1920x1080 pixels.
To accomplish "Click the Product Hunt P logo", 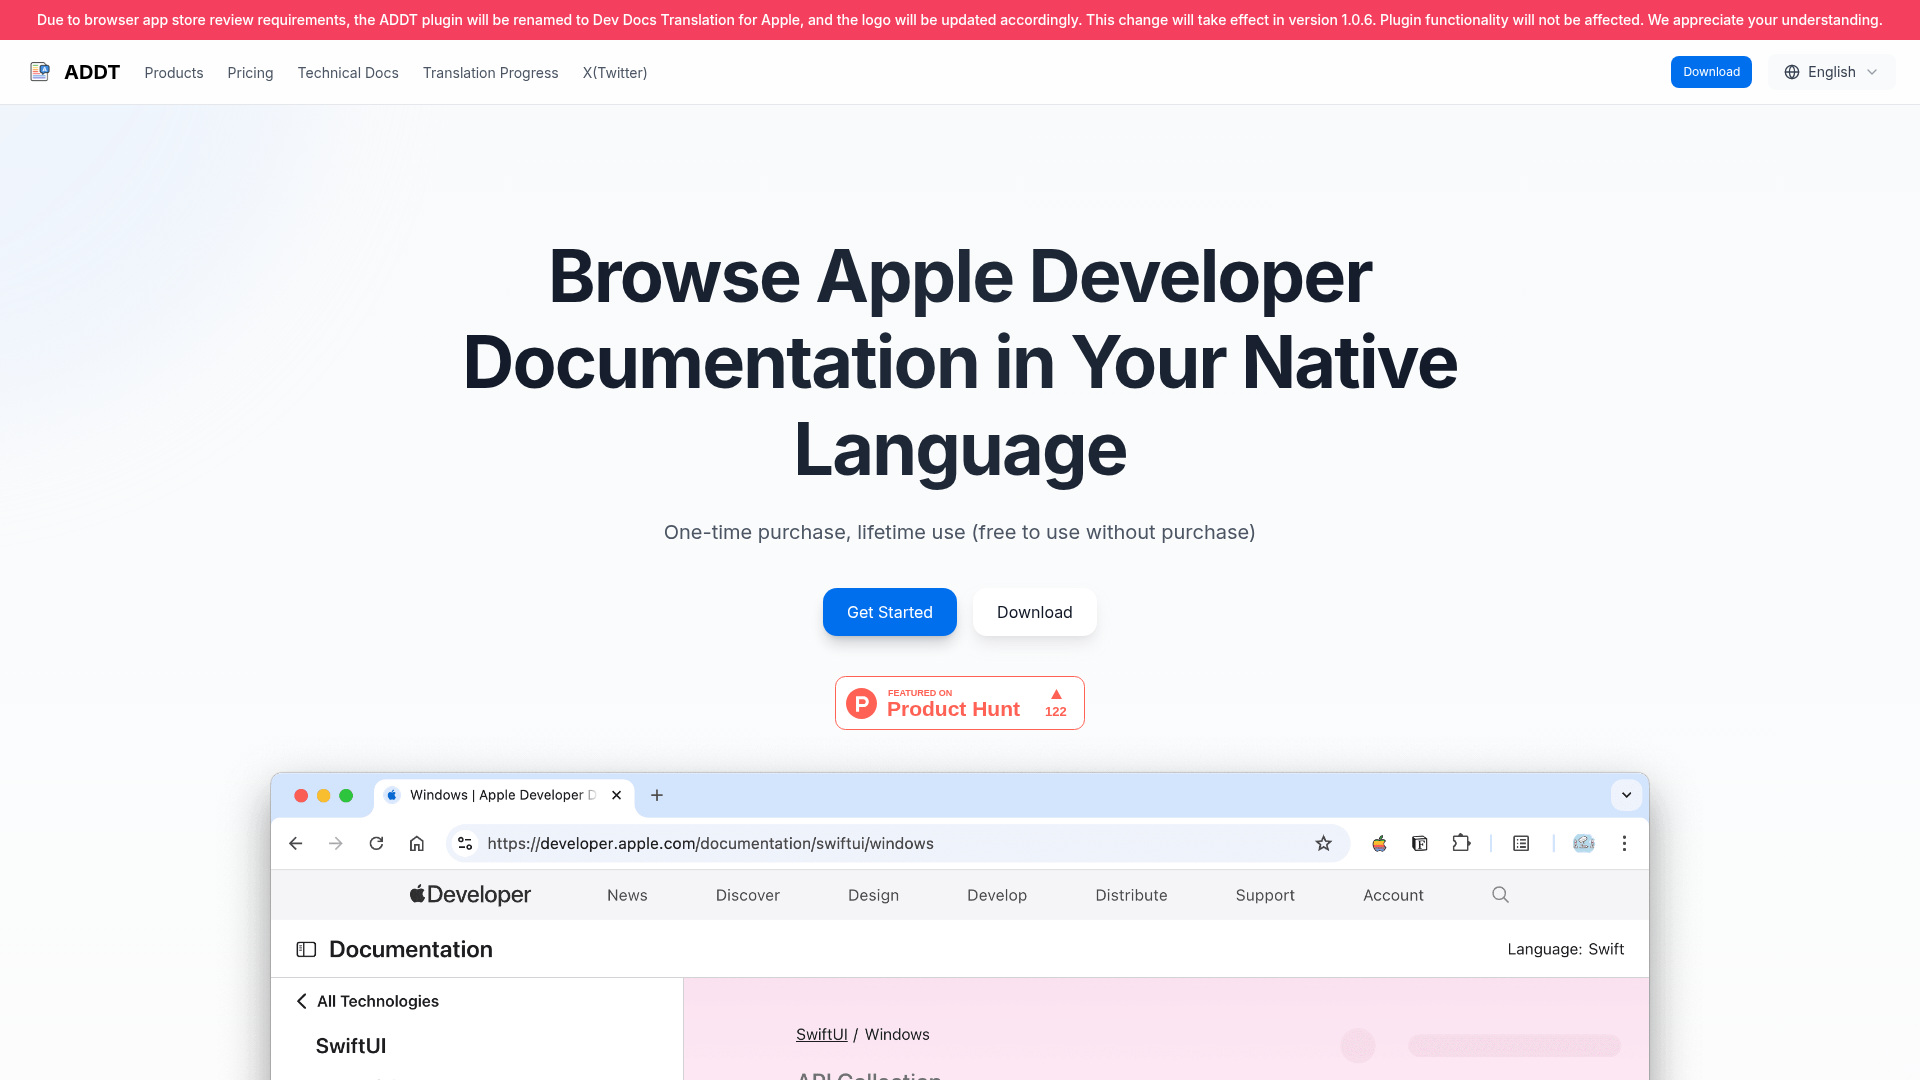I will [x=862, y=703].
